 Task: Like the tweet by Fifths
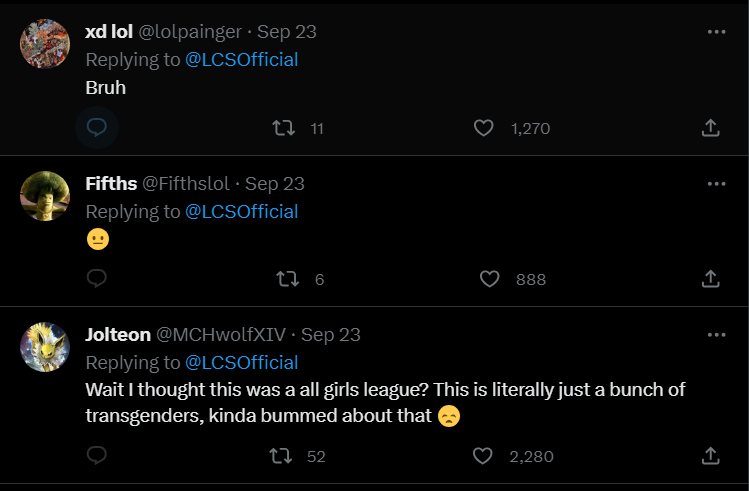pyautogui.click(x=489, y=279)
